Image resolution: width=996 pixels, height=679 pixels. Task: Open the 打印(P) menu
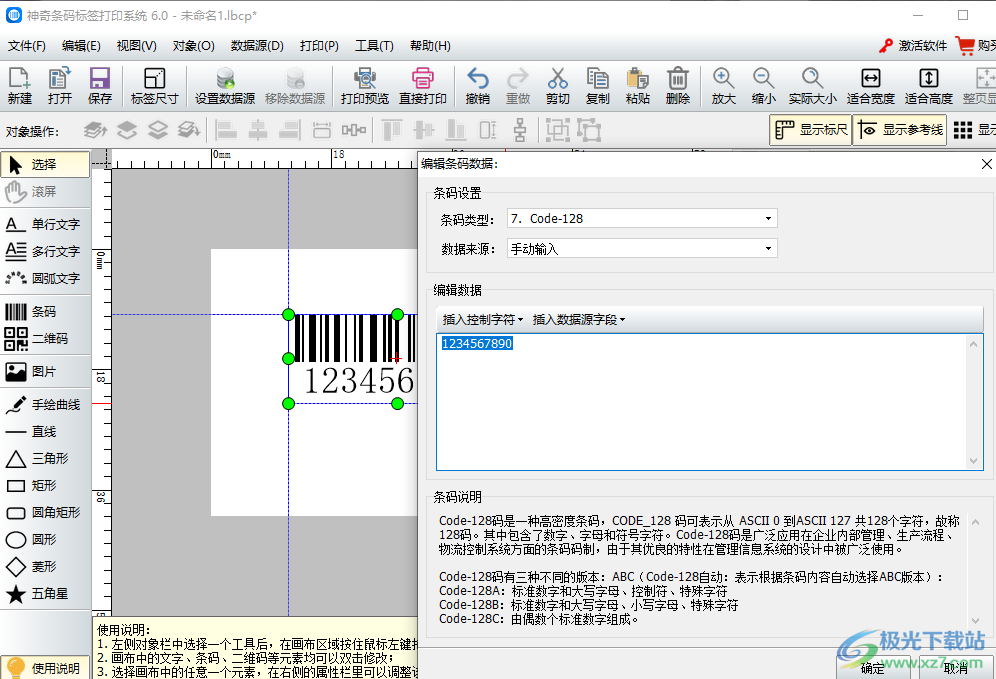click(320, 46)
